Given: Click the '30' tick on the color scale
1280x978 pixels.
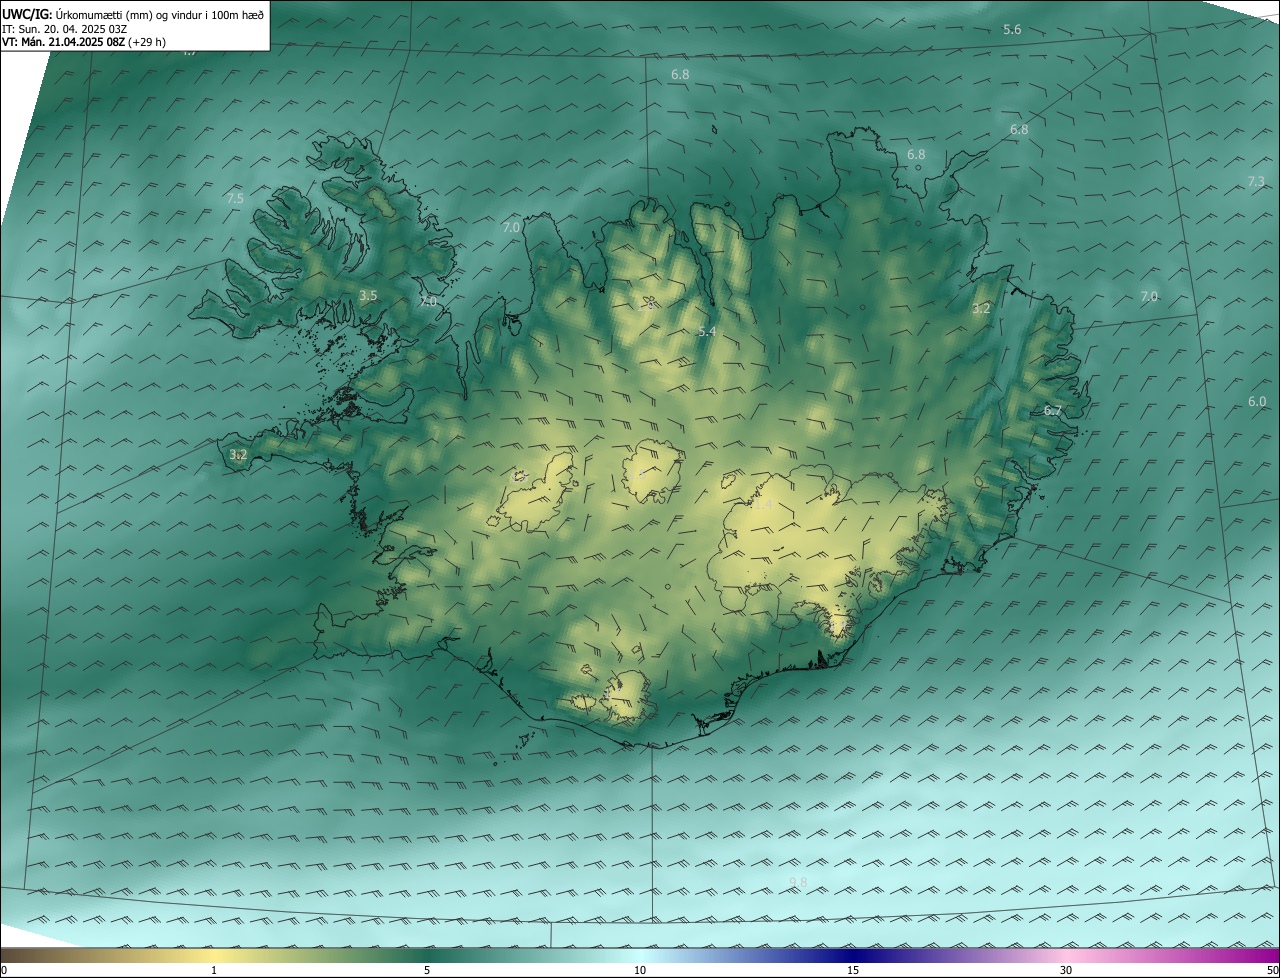Looking at the screenshot, I should (x=1066, y=970).
